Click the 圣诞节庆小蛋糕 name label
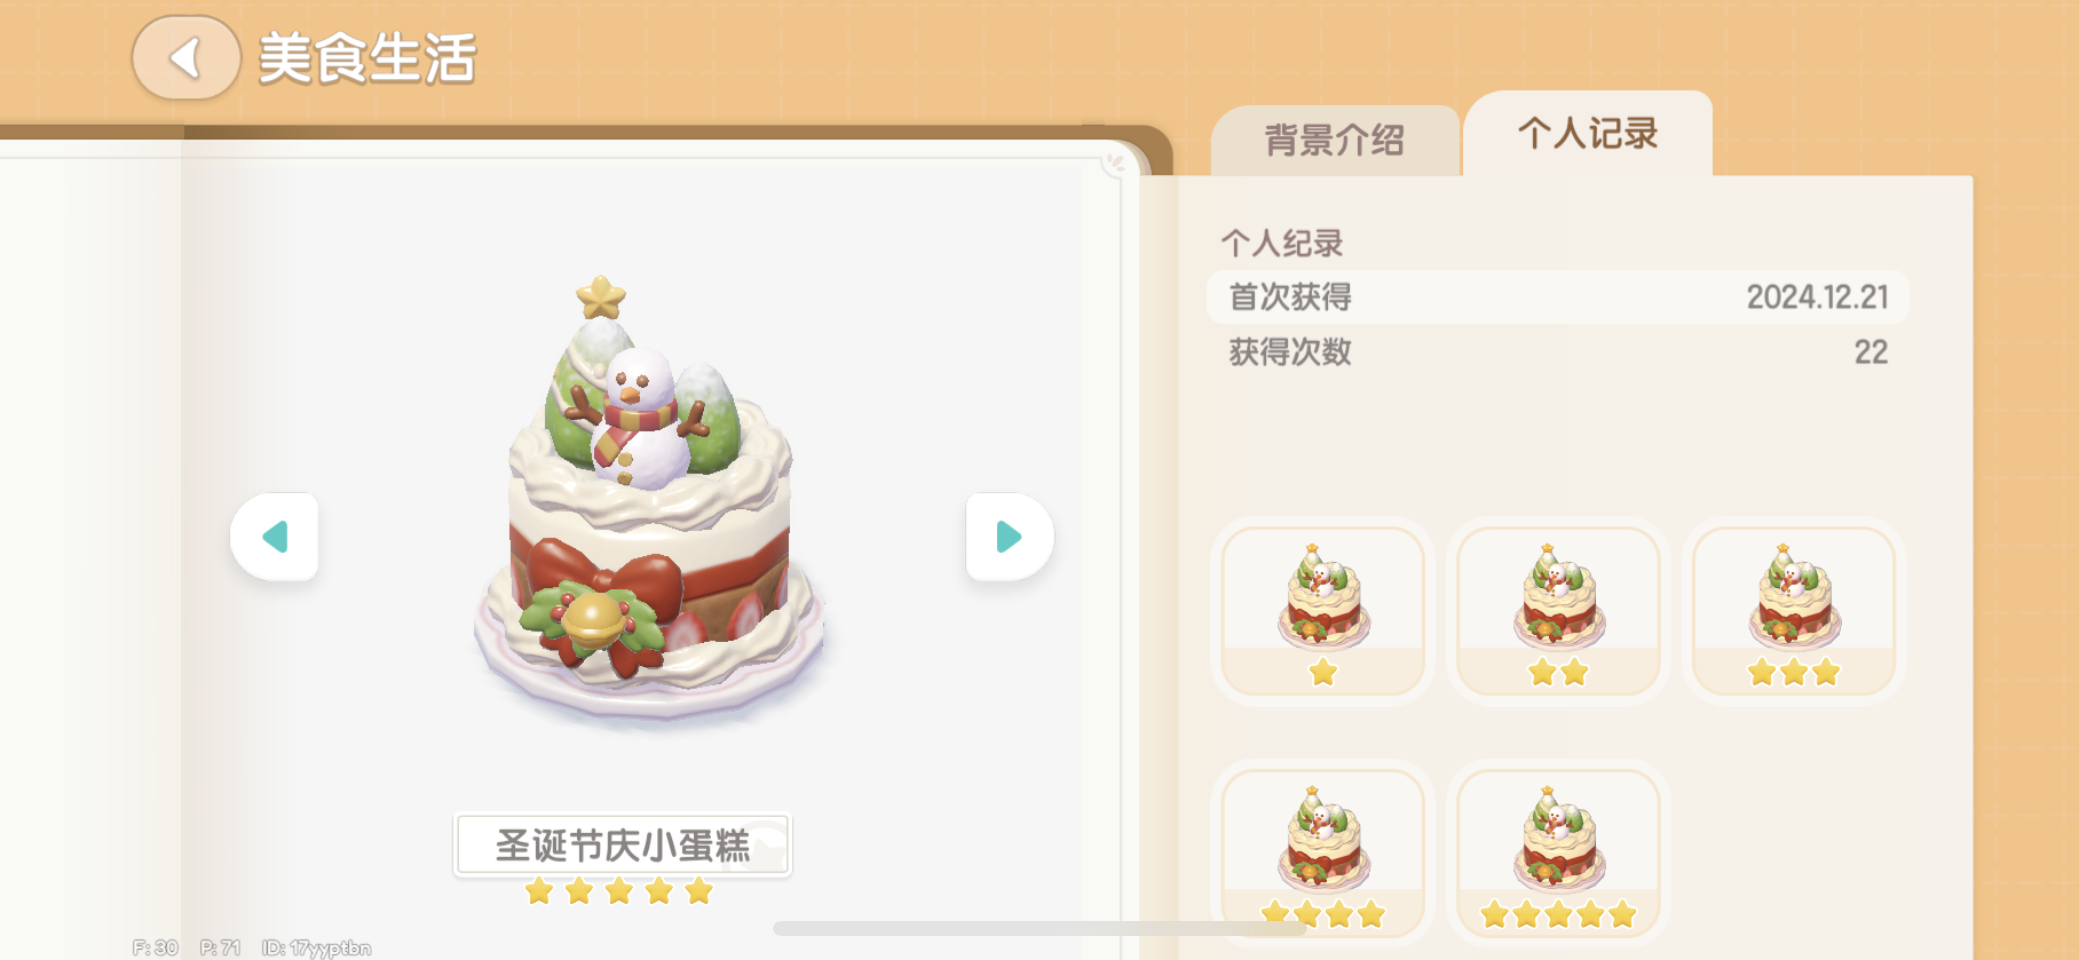Screen dimensions: 2079x960 [622, 845]
